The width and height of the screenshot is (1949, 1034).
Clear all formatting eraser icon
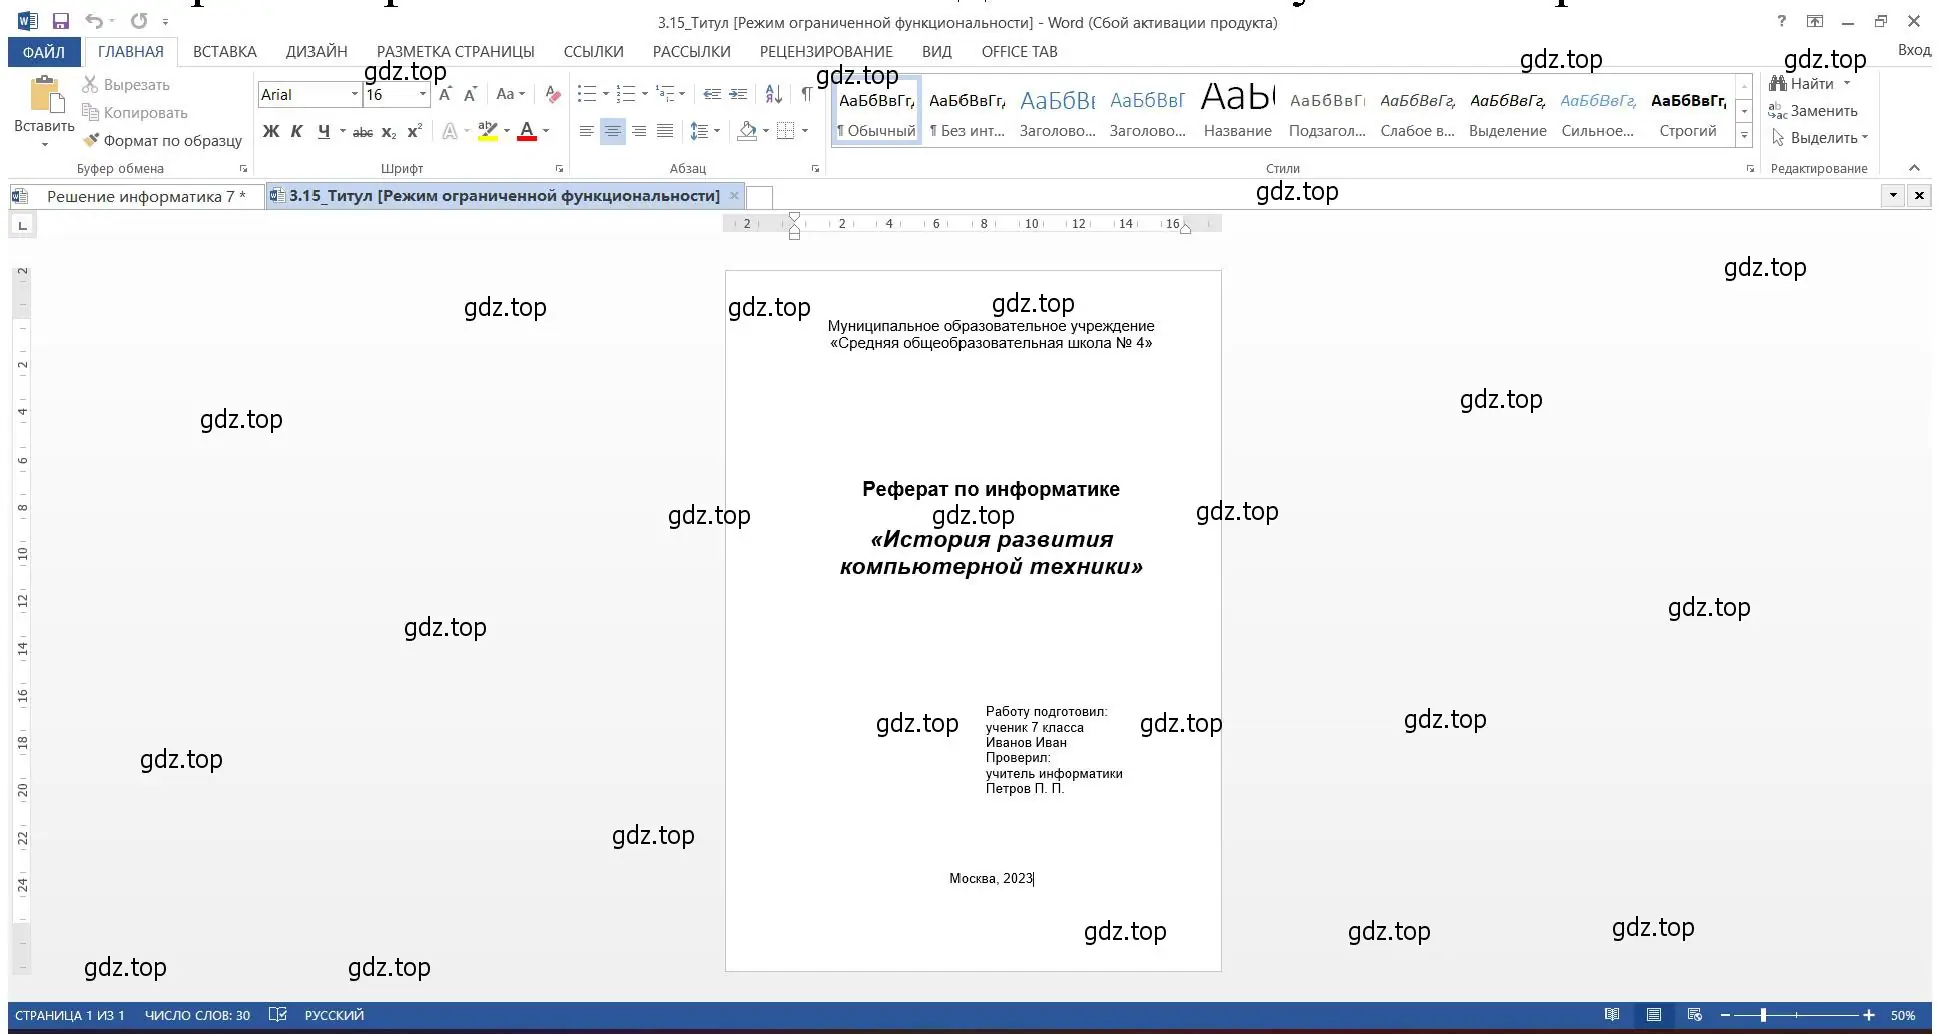coord(553,94)
